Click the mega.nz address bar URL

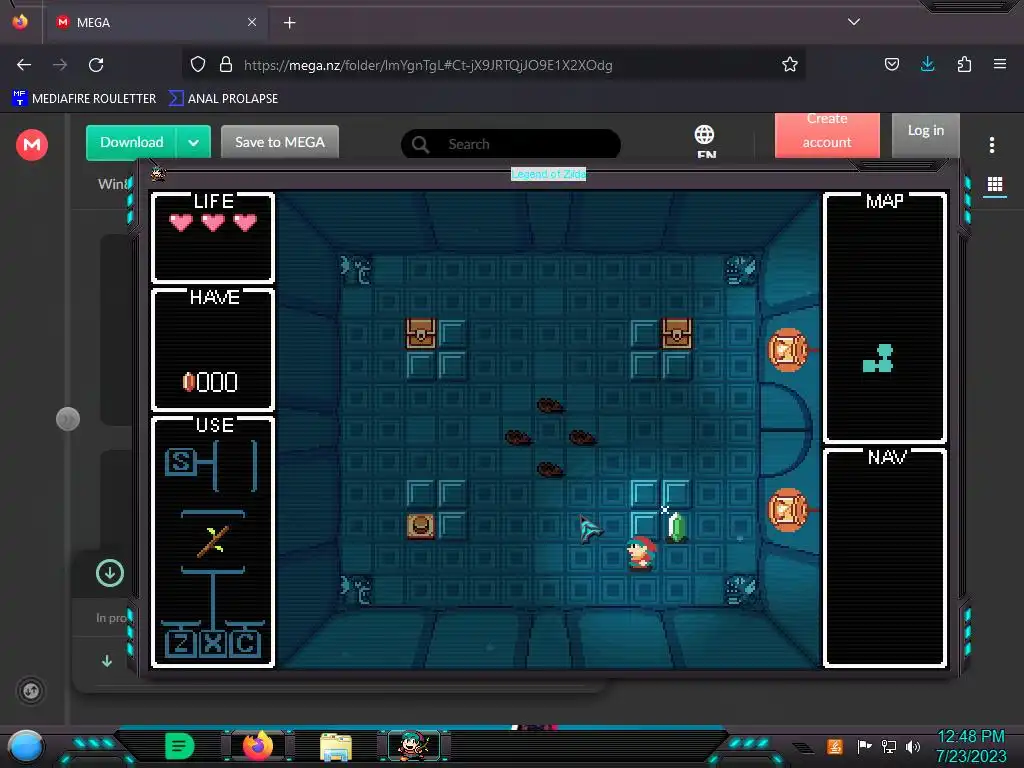pos(428,65)
